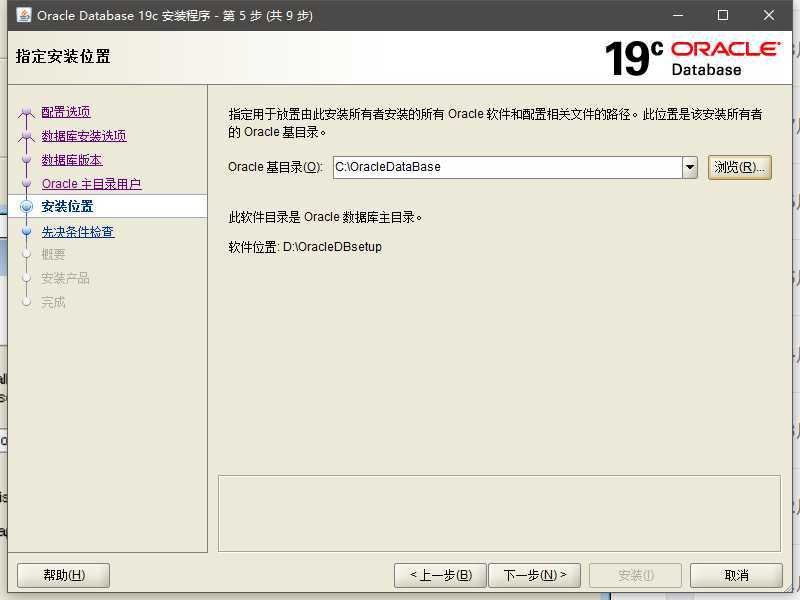
Task: Click the 软件位置 D:\OracleDBsetup text
Action: click(x=305, y=247)
